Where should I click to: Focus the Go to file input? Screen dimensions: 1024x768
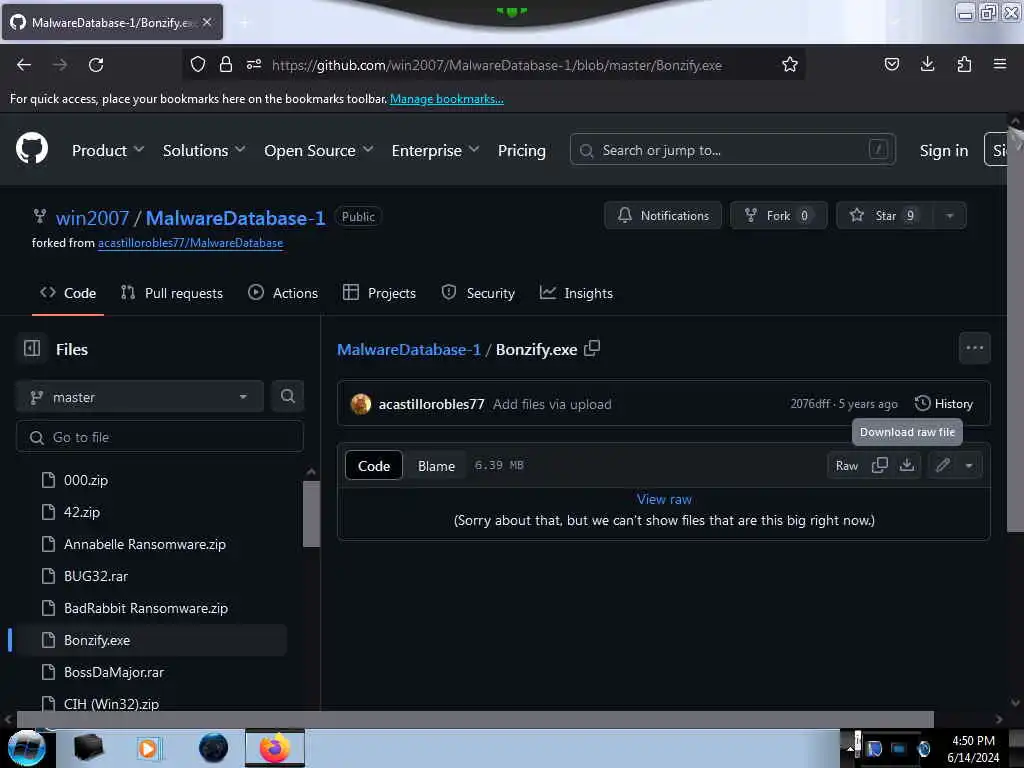click(160, 437)
